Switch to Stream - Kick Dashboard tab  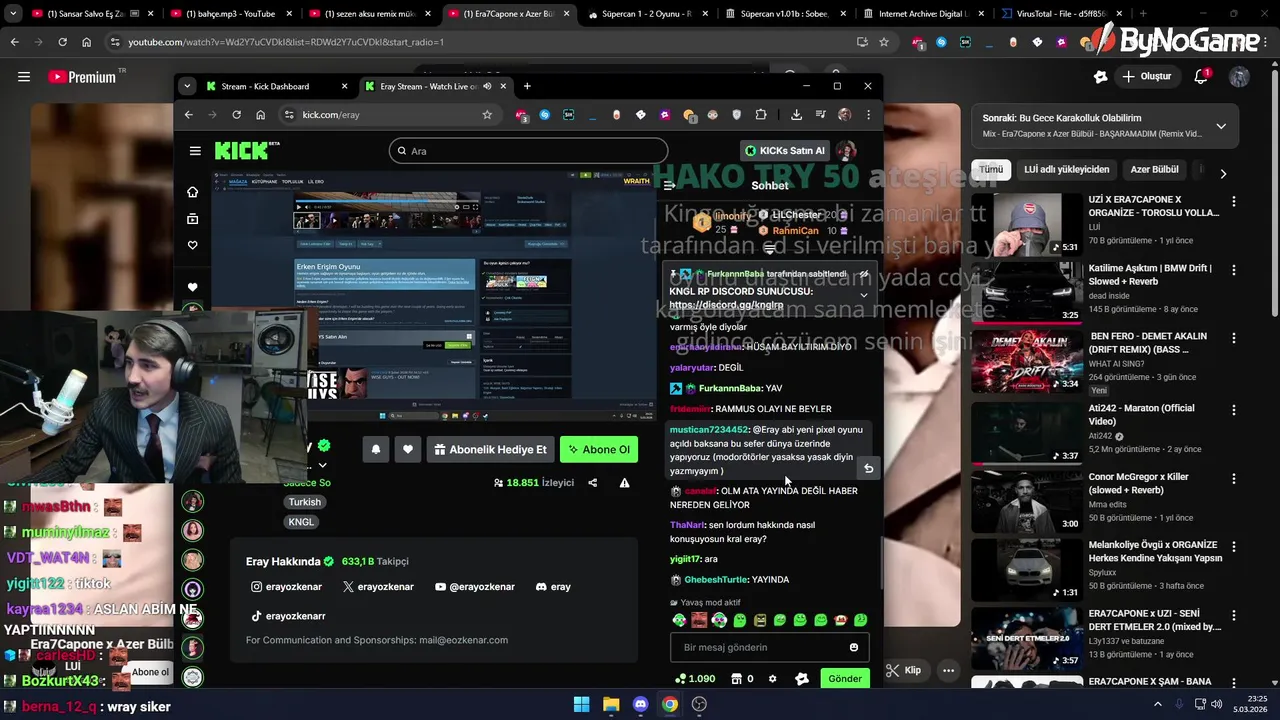(276, 86)
